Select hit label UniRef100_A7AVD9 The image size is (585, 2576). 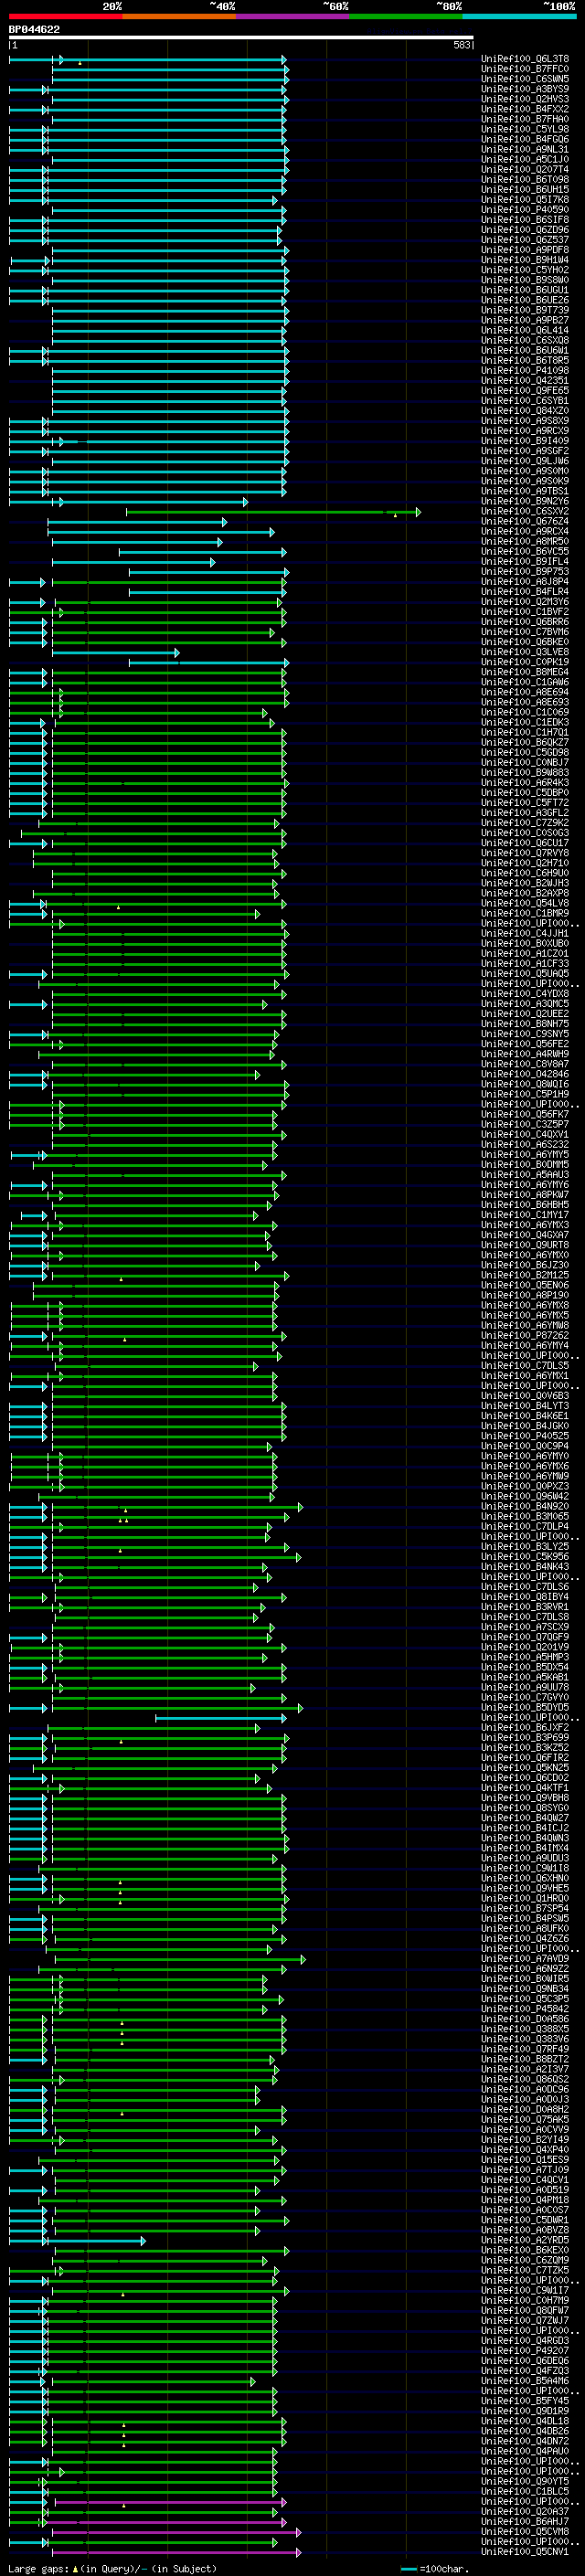525,1959
